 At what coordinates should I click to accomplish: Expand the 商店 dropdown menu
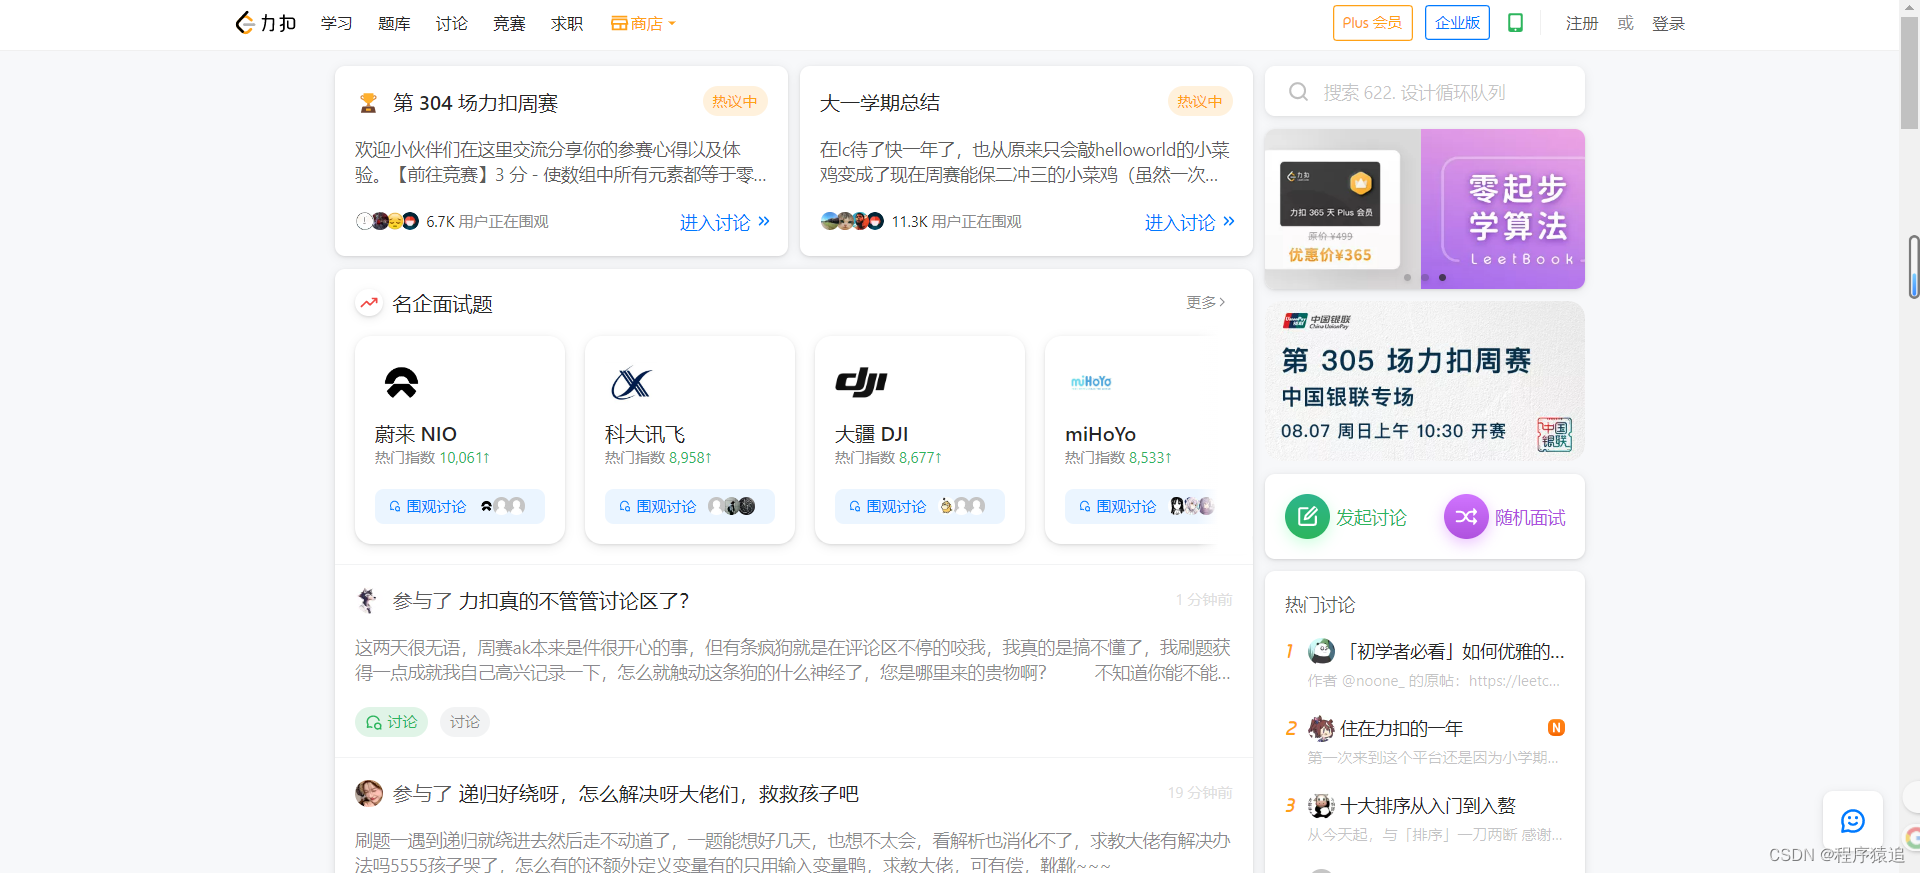click(x=644, y=23)
